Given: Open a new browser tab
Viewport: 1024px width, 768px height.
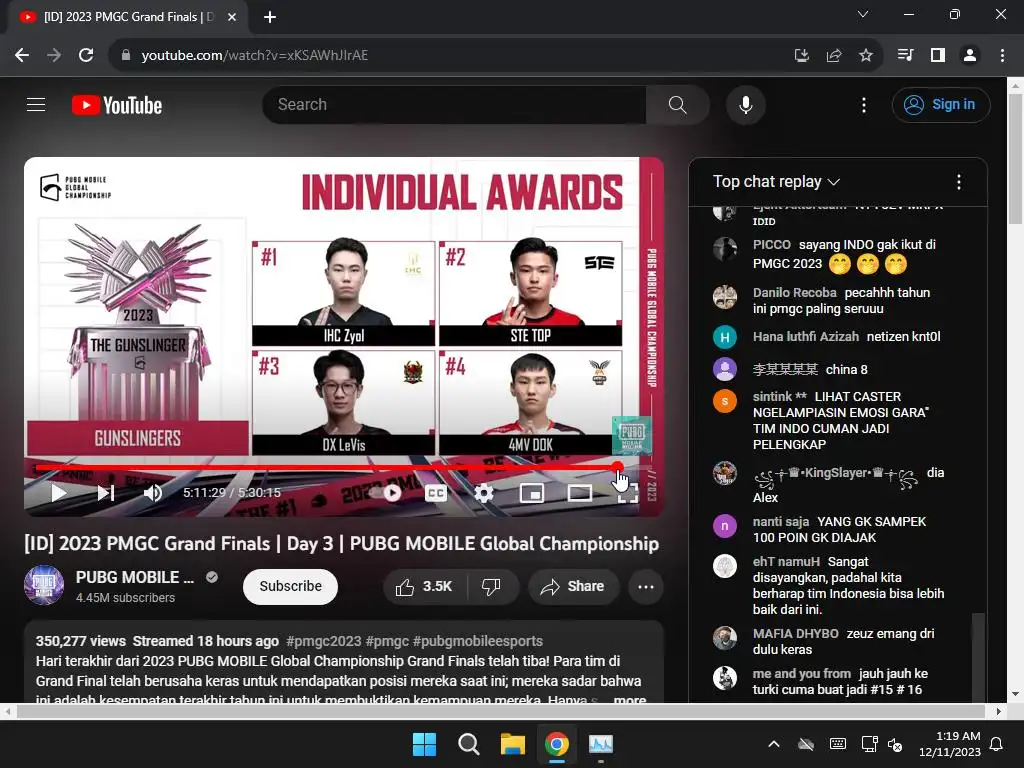Looking at the screenshot, I should [270, 17].
